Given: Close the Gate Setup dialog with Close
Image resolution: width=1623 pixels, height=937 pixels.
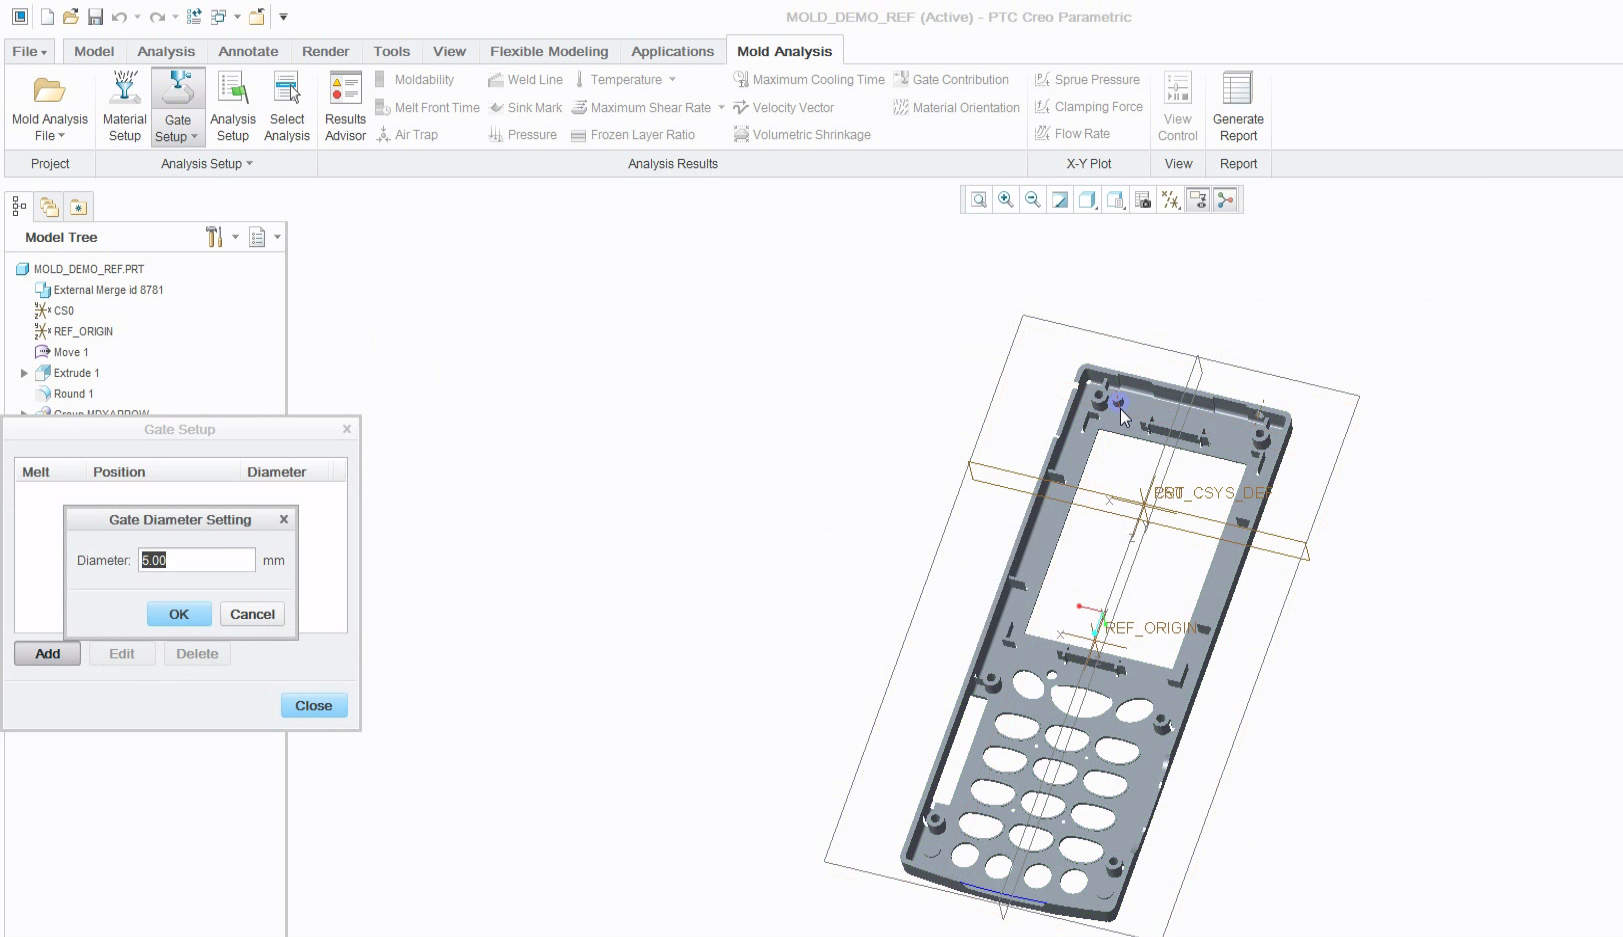Looking at the screenshot, I should coord(314,705).
